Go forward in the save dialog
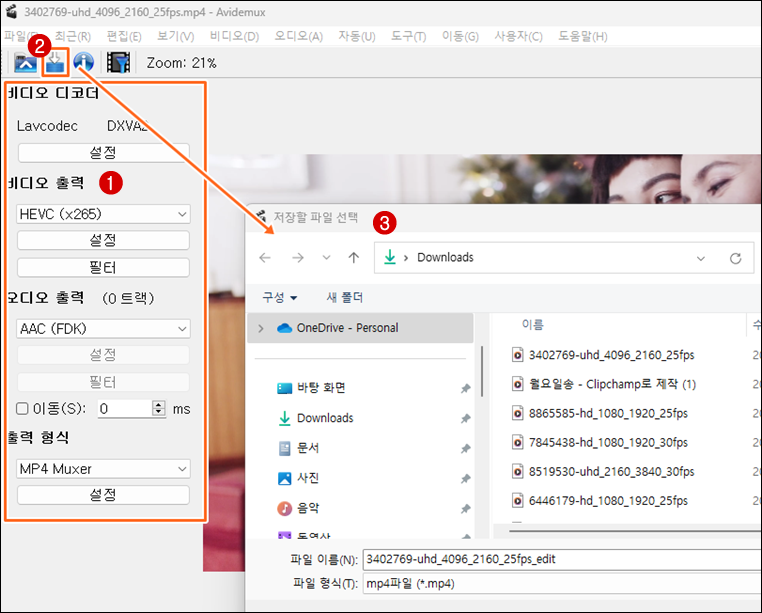The image size is (762, 613). coord(298,258)
